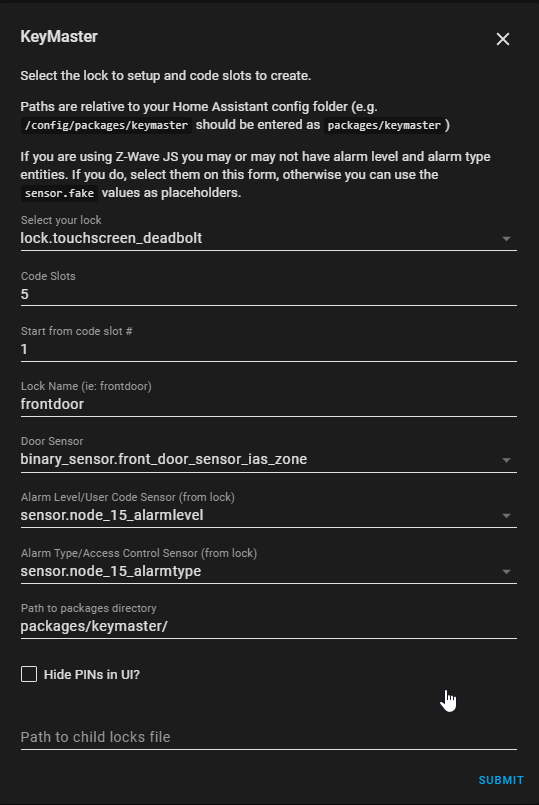
Task: Click the KeyMaster dialog title
Action: [x=59, y=36]
